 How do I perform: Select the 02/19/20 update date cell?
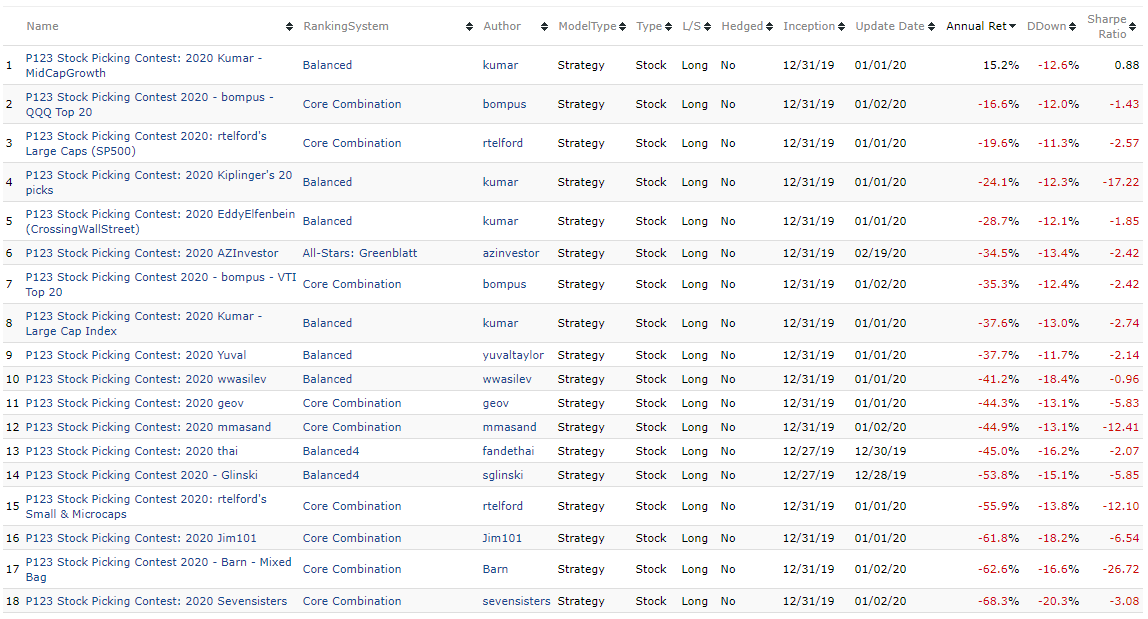[x=880, y=253]
